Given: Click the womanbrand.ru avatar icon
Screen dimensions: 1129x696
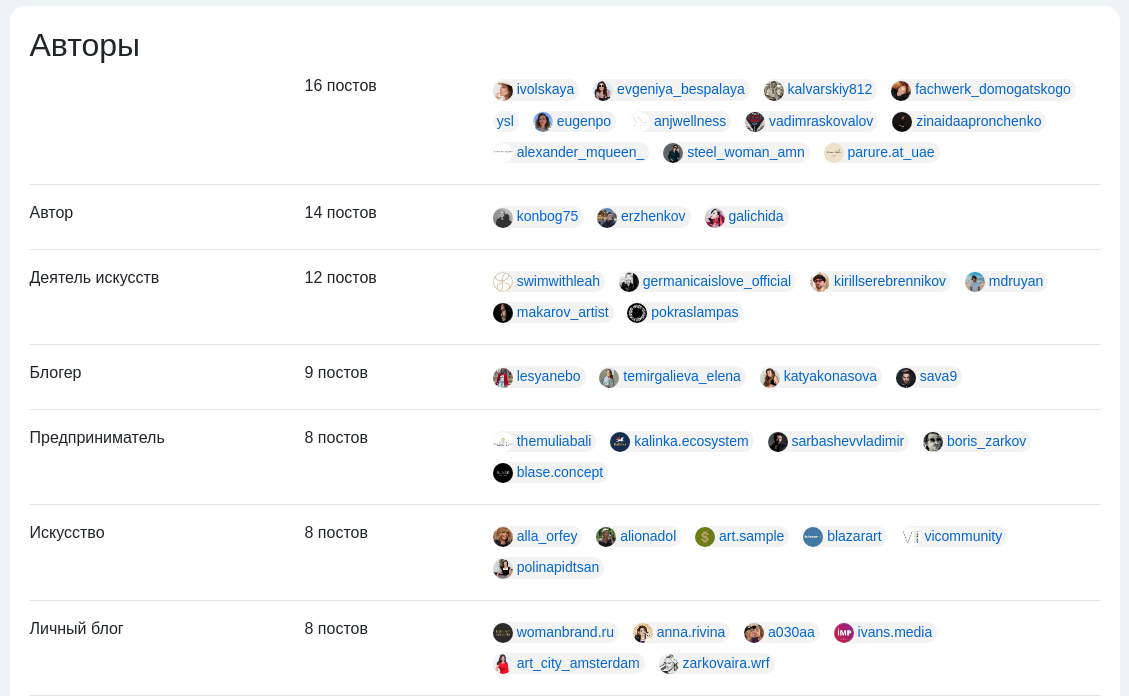Looking at the screenshot, I should pyautogui.click(x=503, y=633).
